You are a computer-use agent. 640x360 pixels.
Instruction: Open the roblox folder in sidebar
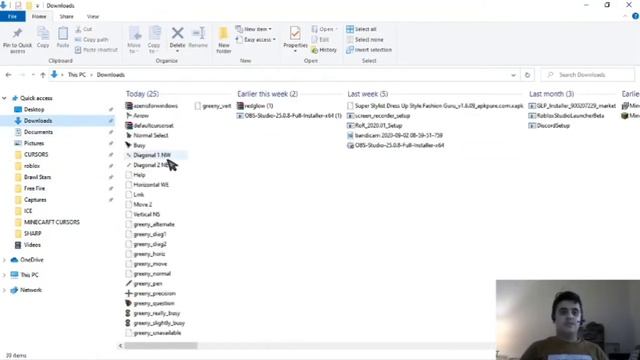32,166
